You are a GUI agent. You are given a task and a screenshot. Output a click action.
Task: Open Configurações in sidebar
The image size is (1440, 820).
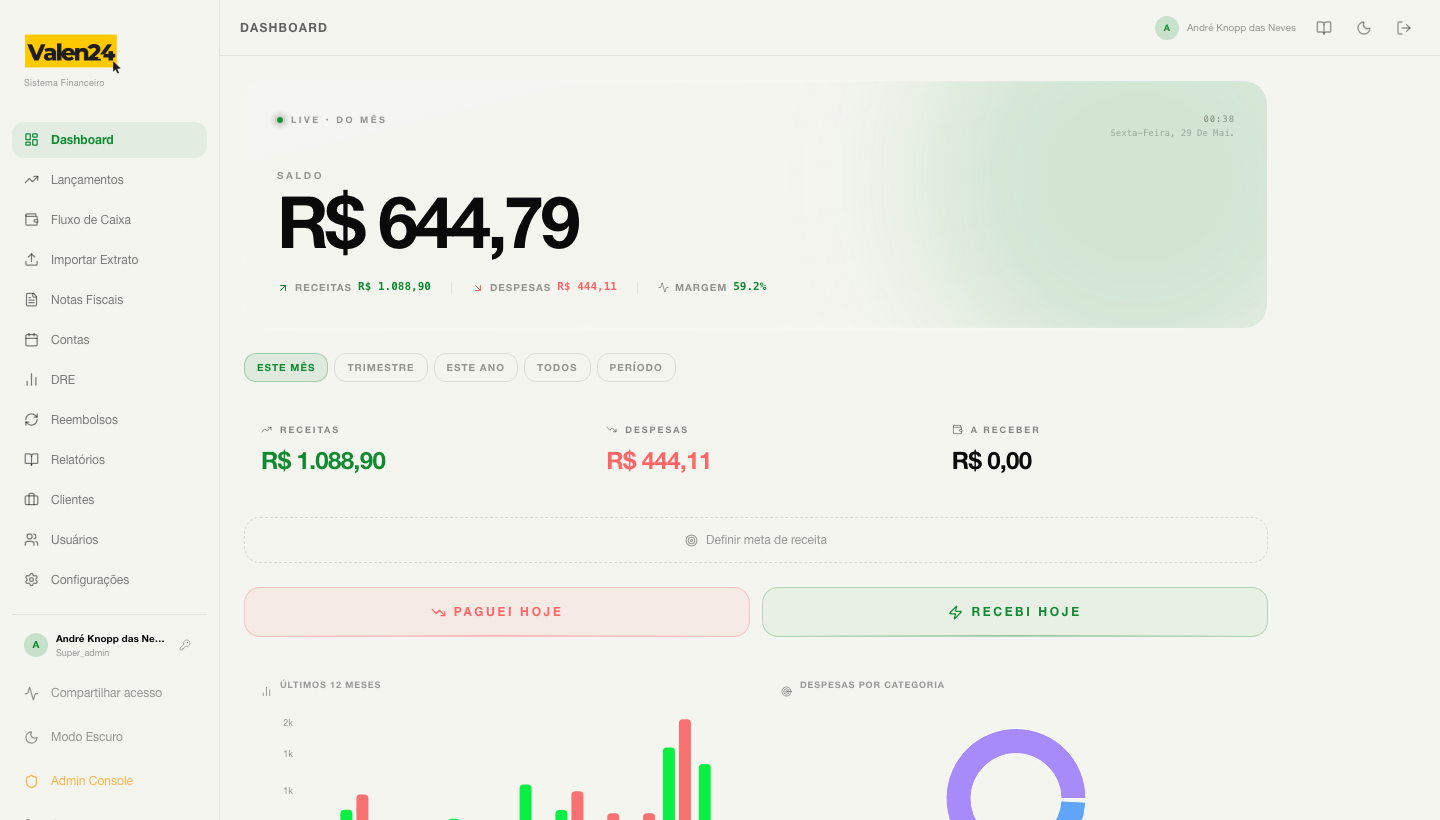tap(109, 580)
